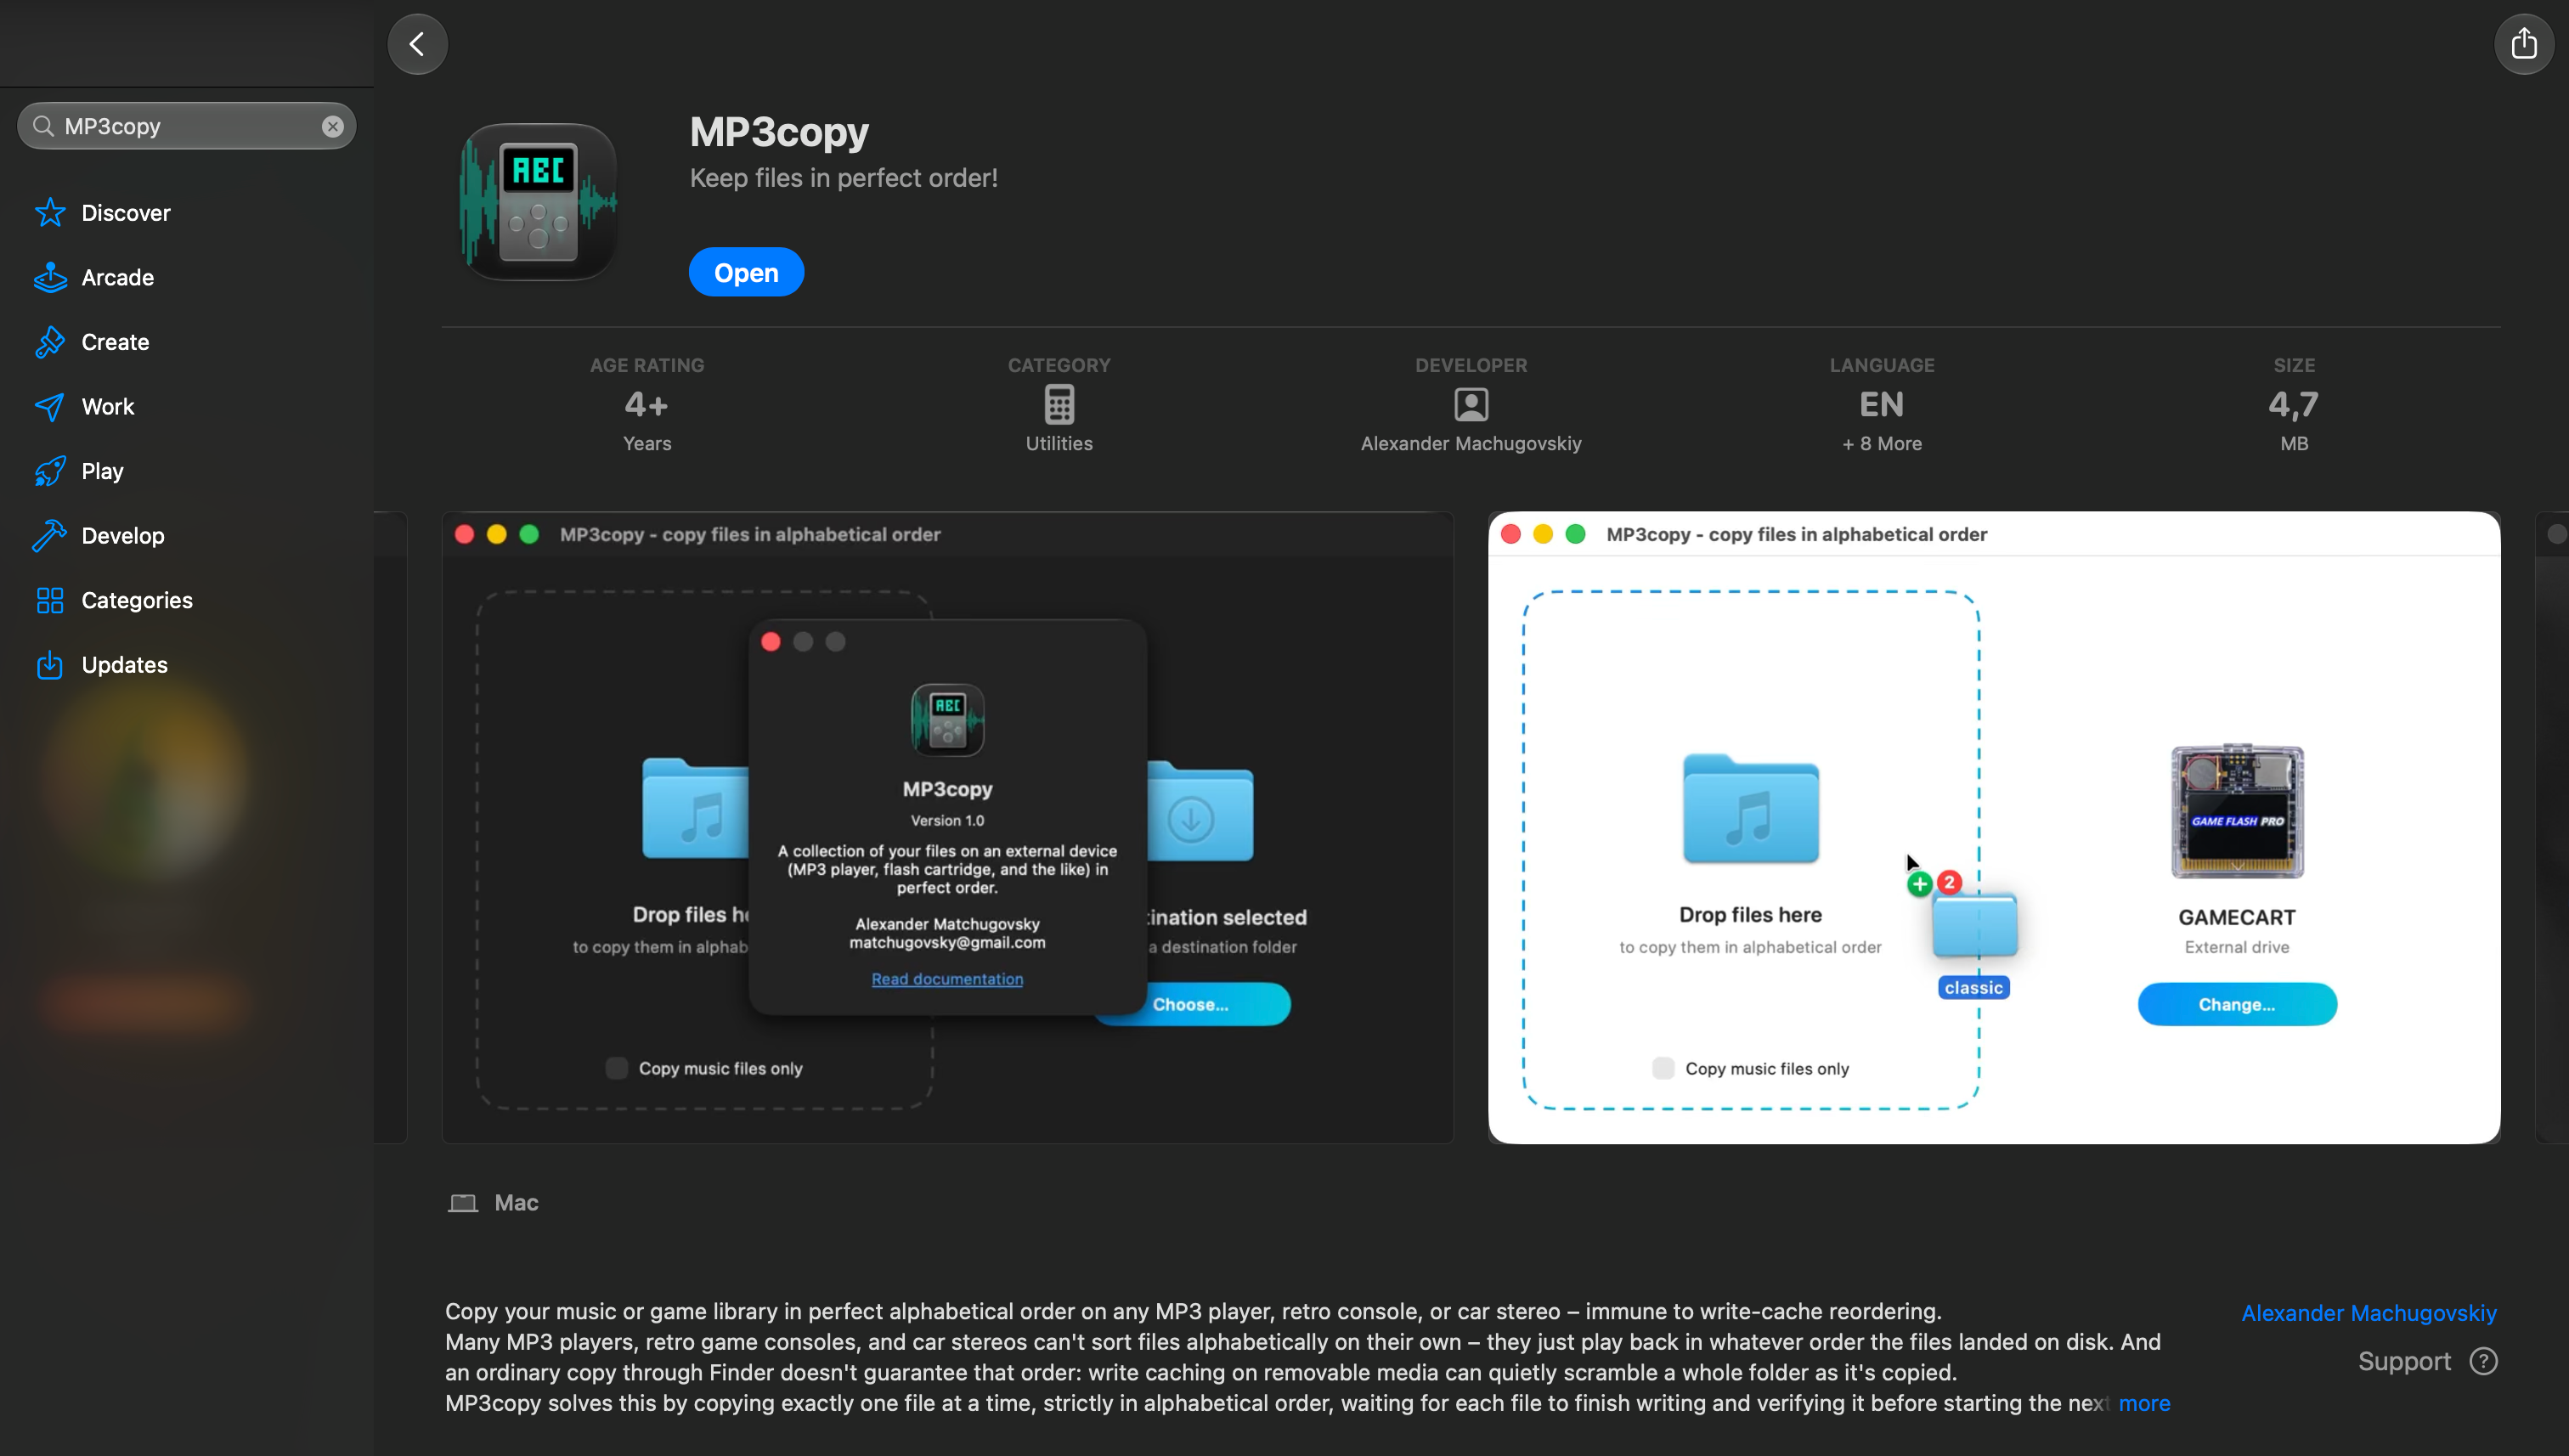Screen dimensions: 2569x1456
Task: Click the Choose... button in screenshot
Action: (1190, 1004)
